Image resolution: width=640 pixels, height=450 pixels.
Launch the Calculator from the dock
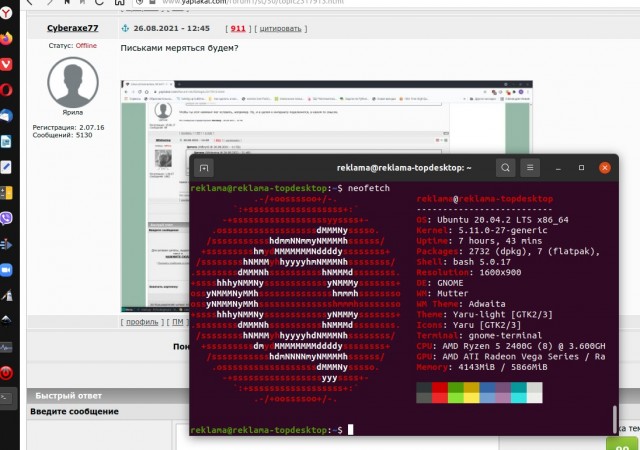click(x=6, y=193)
